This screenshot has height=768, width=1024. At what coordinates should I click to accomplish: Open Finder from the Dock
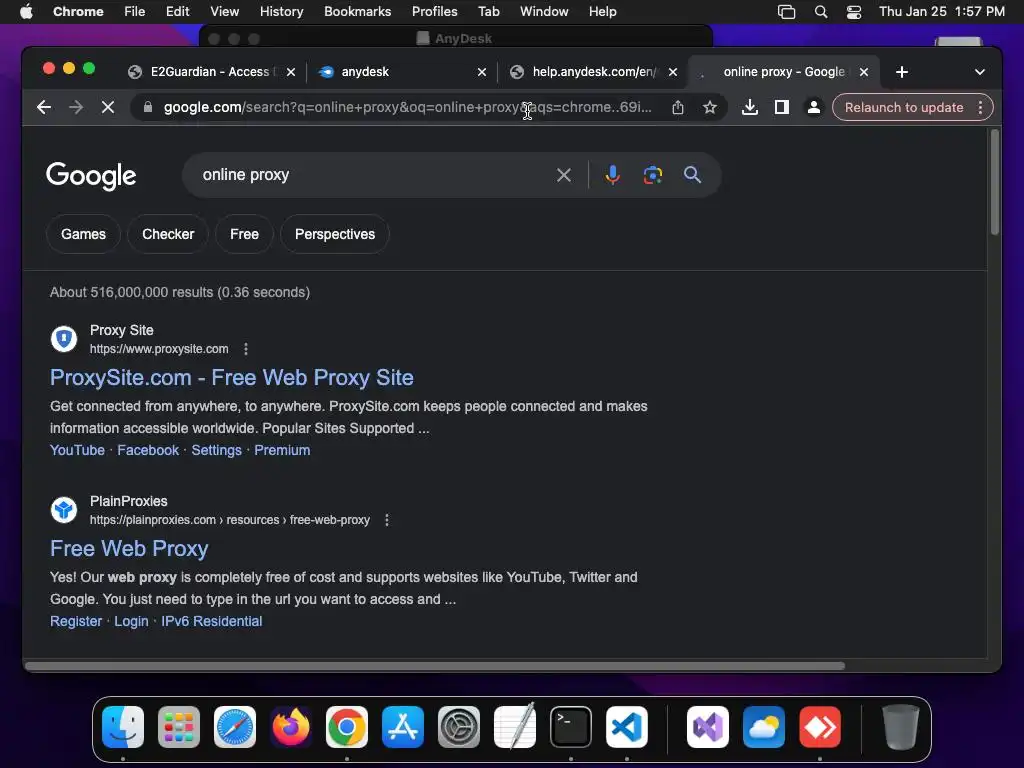(x=123, y=727)
